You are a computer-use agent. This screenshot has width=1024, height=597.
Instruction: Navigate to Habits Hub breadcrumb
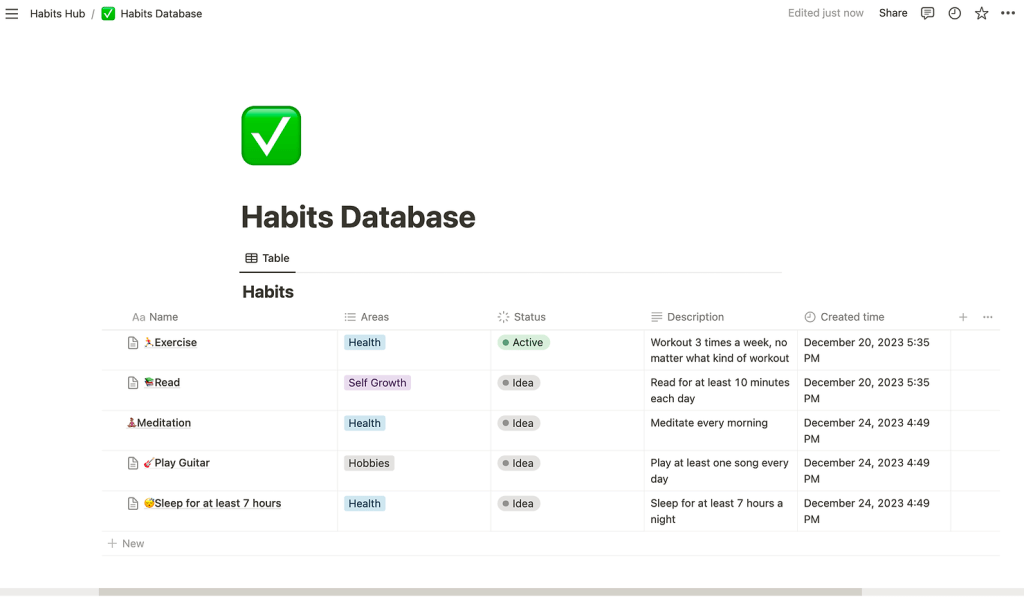pos(57,13)
